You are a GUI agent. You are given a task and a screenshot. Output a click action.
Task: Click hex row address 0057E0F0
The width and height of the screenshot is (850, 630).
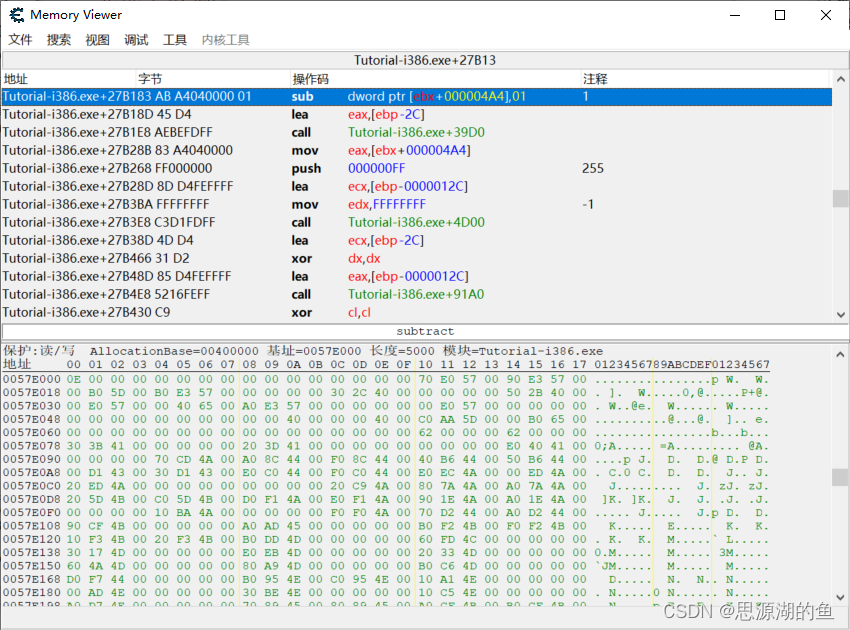pos(32,512)
